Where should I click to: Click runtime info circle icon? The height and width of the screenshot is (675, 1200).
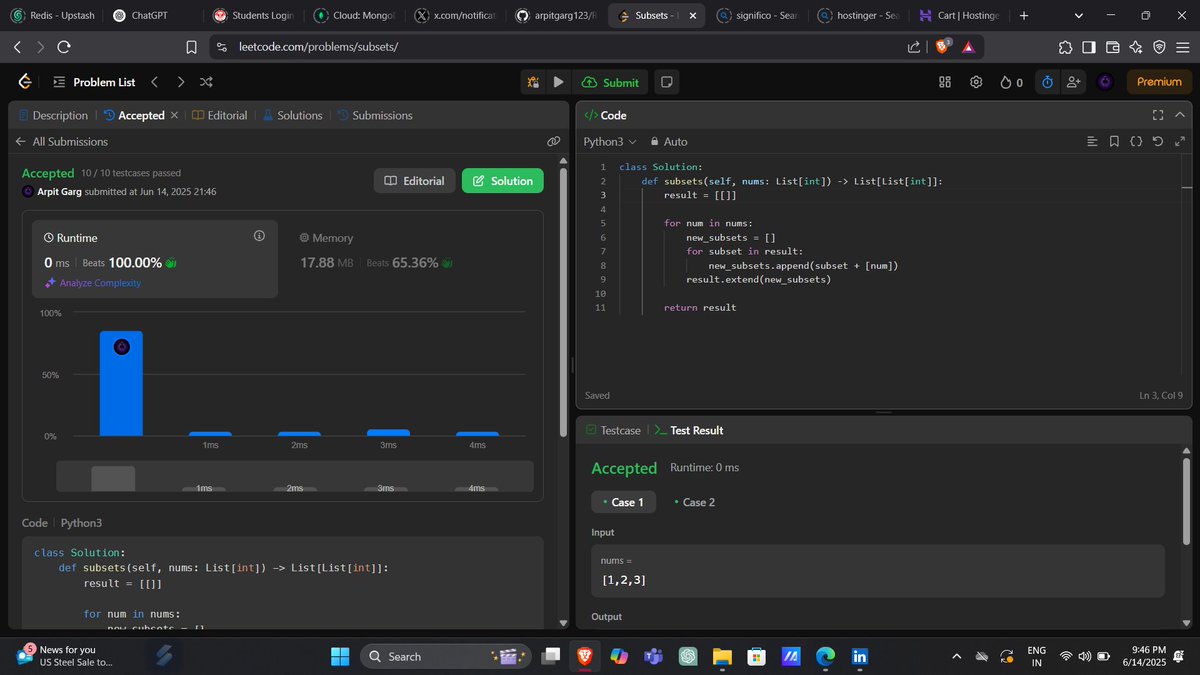tap(259, 236)
